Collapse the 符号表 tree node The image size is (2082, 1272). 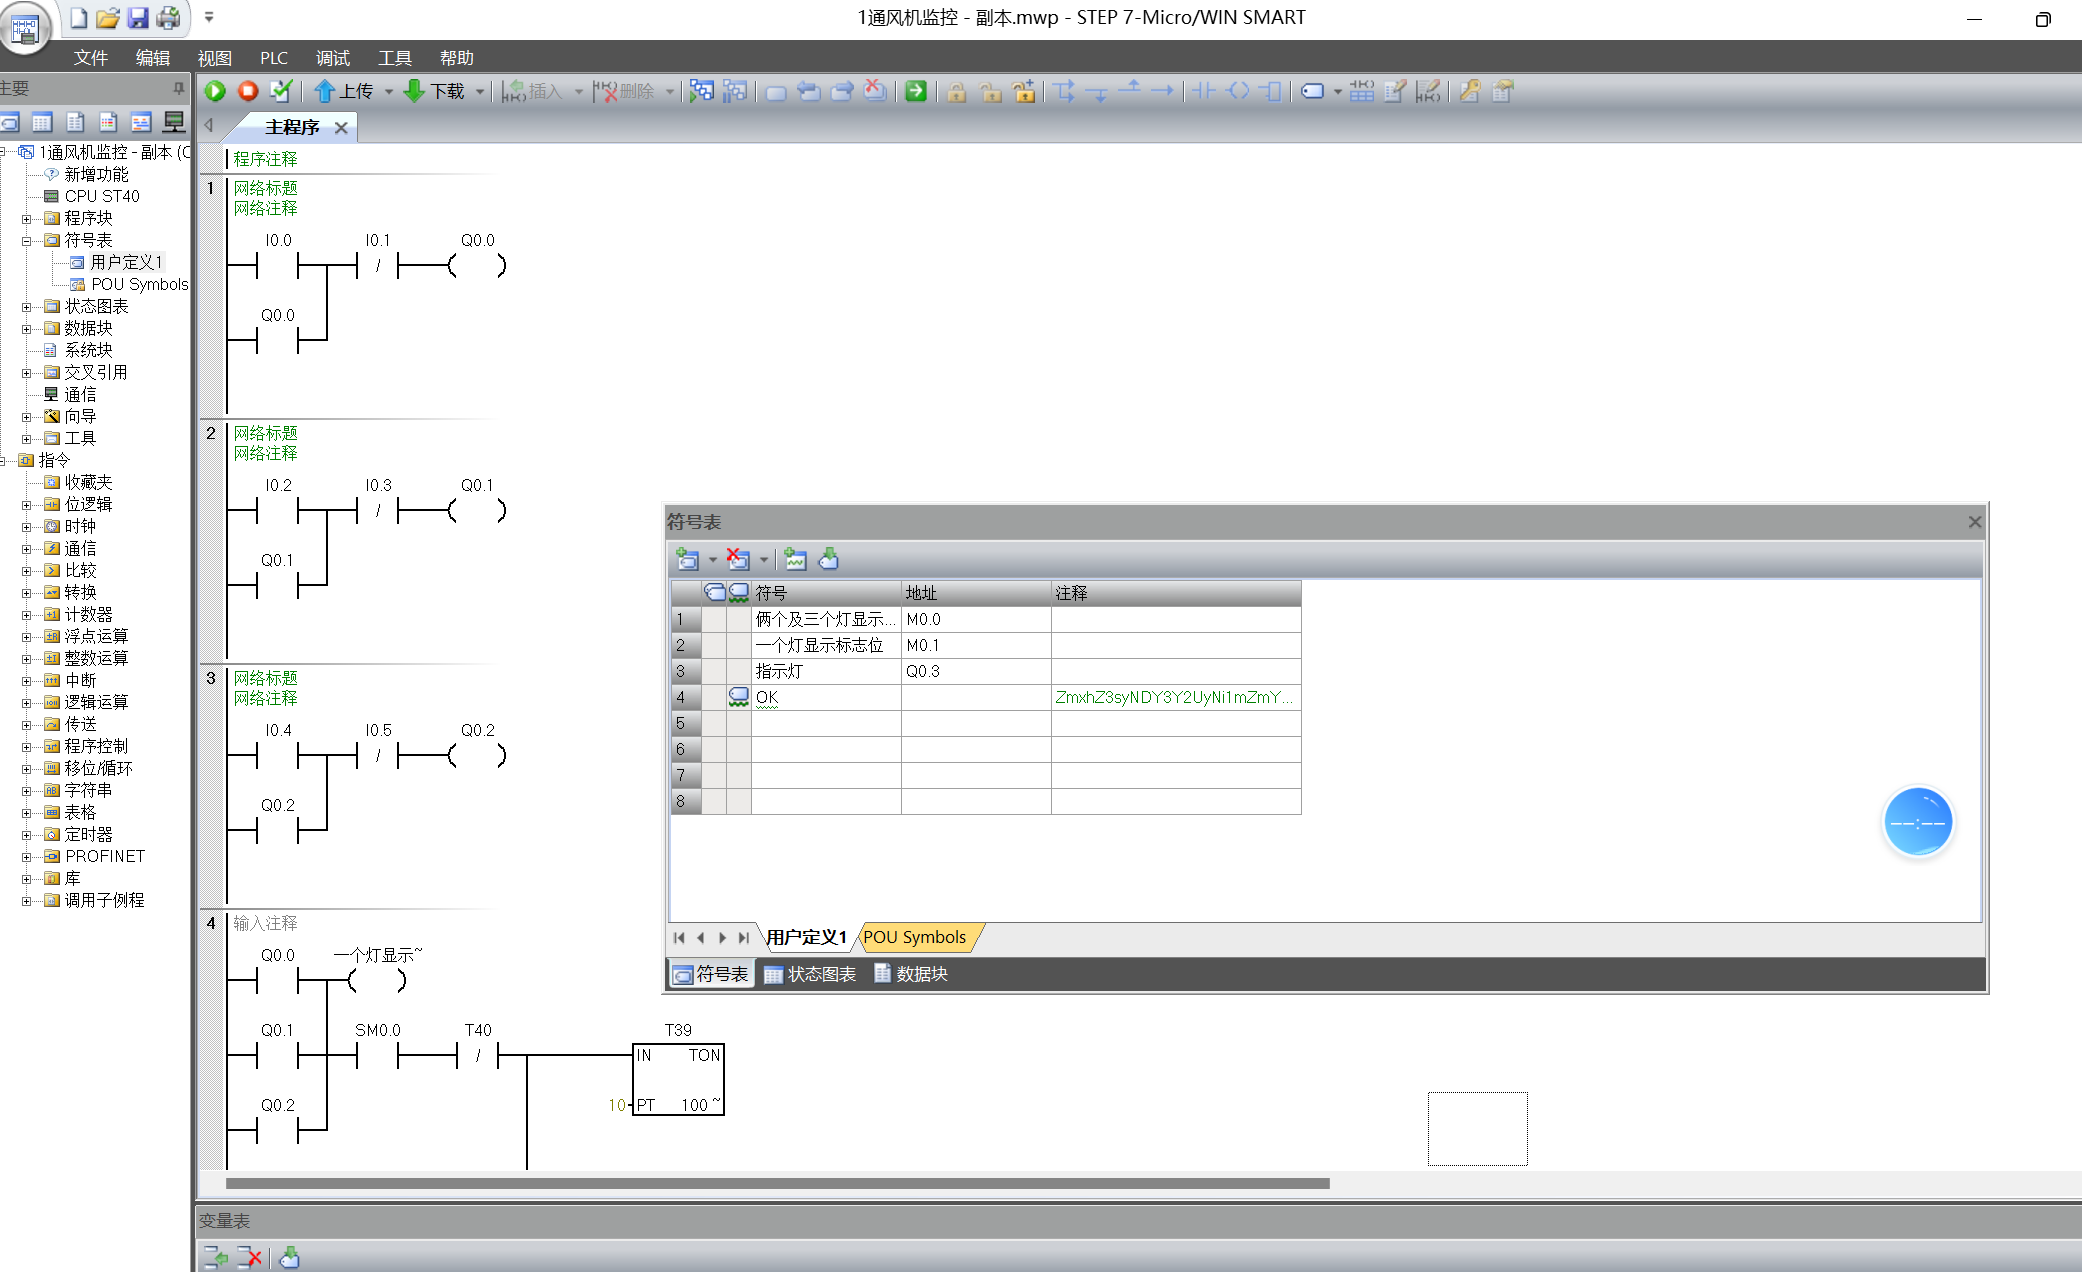click(27, 240)
